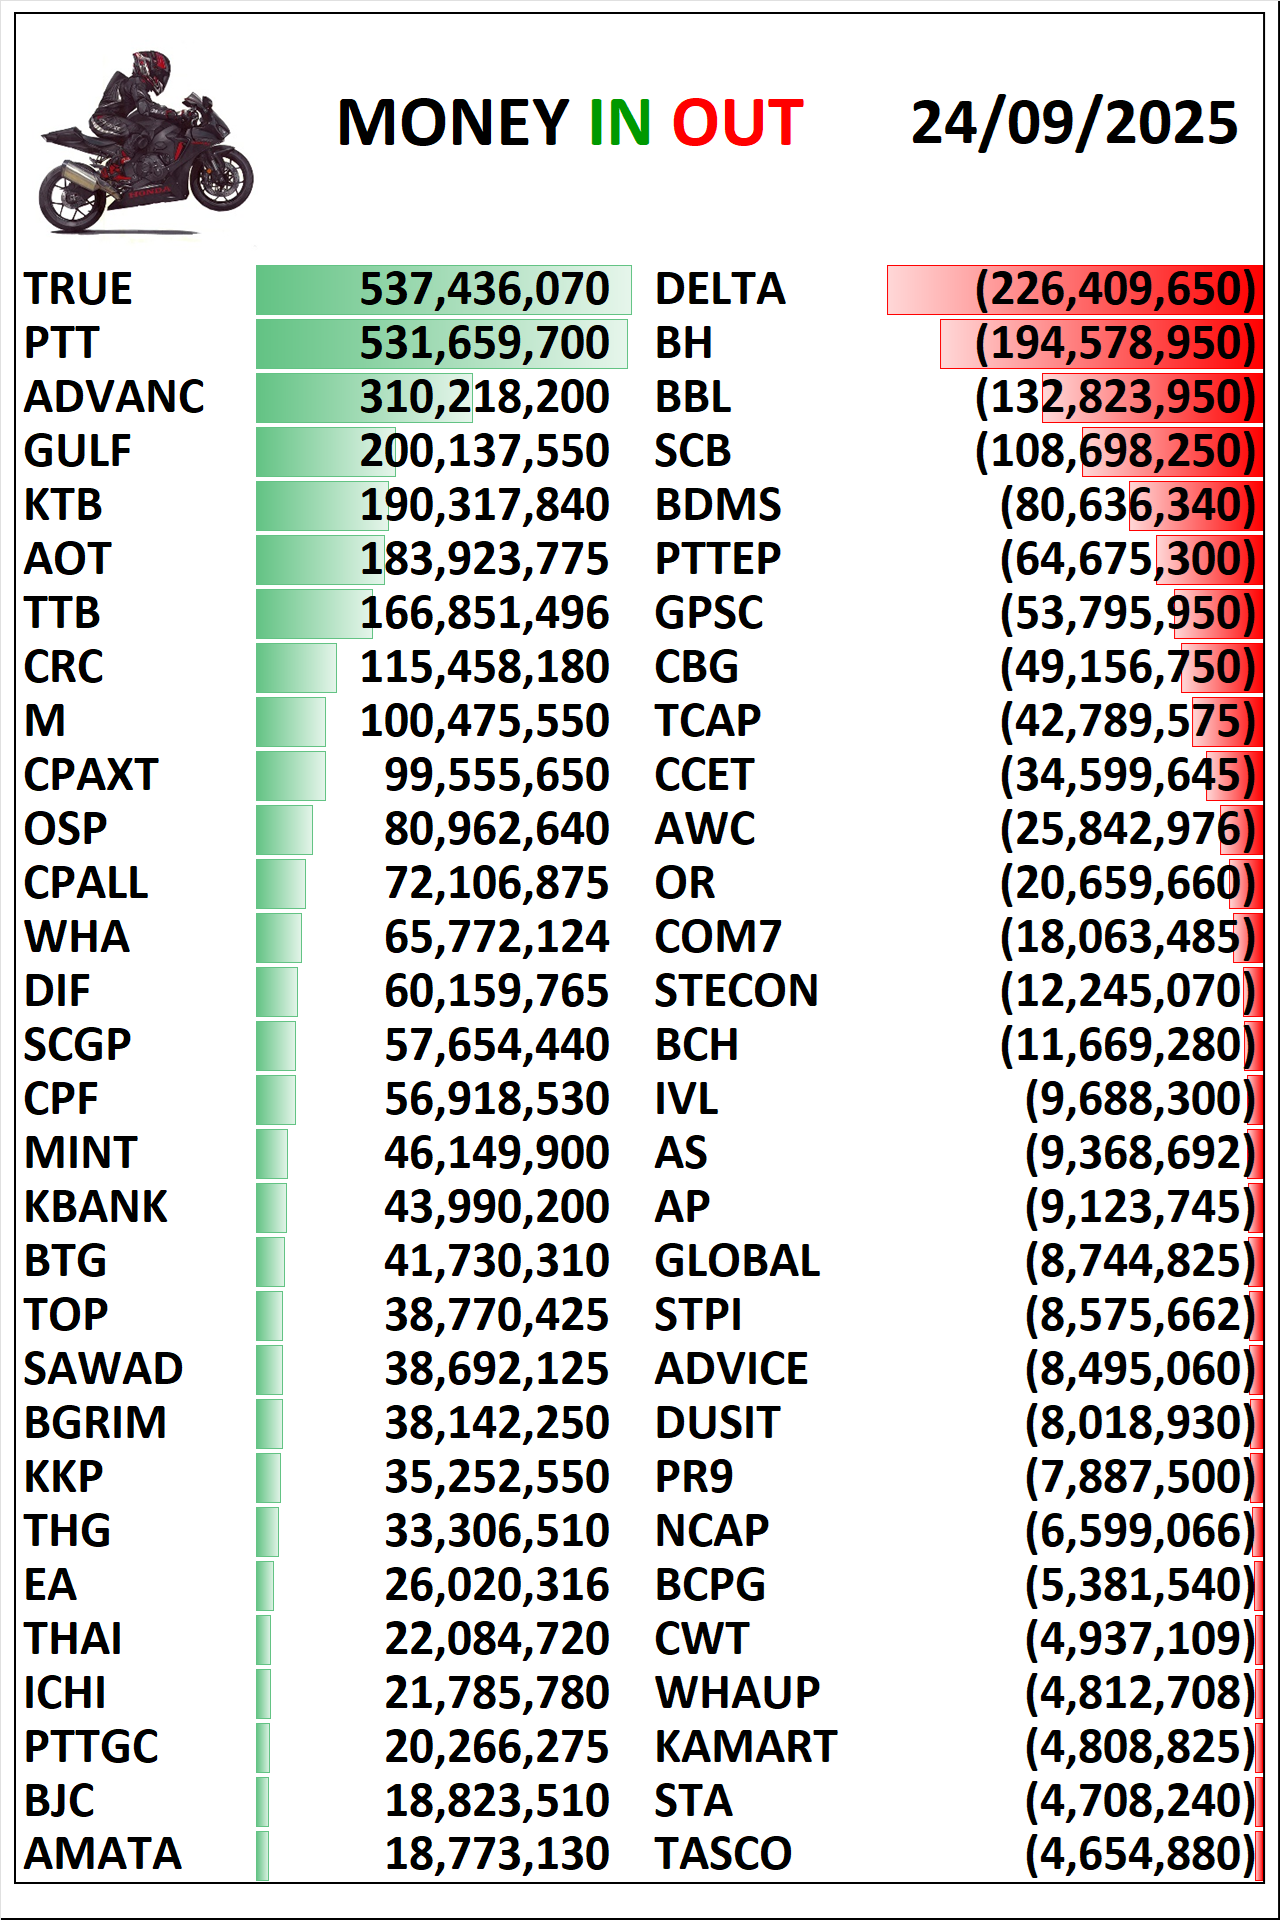Click the KAMART stock label
Screen dimensions: 1280x1920
(745, 1748)
